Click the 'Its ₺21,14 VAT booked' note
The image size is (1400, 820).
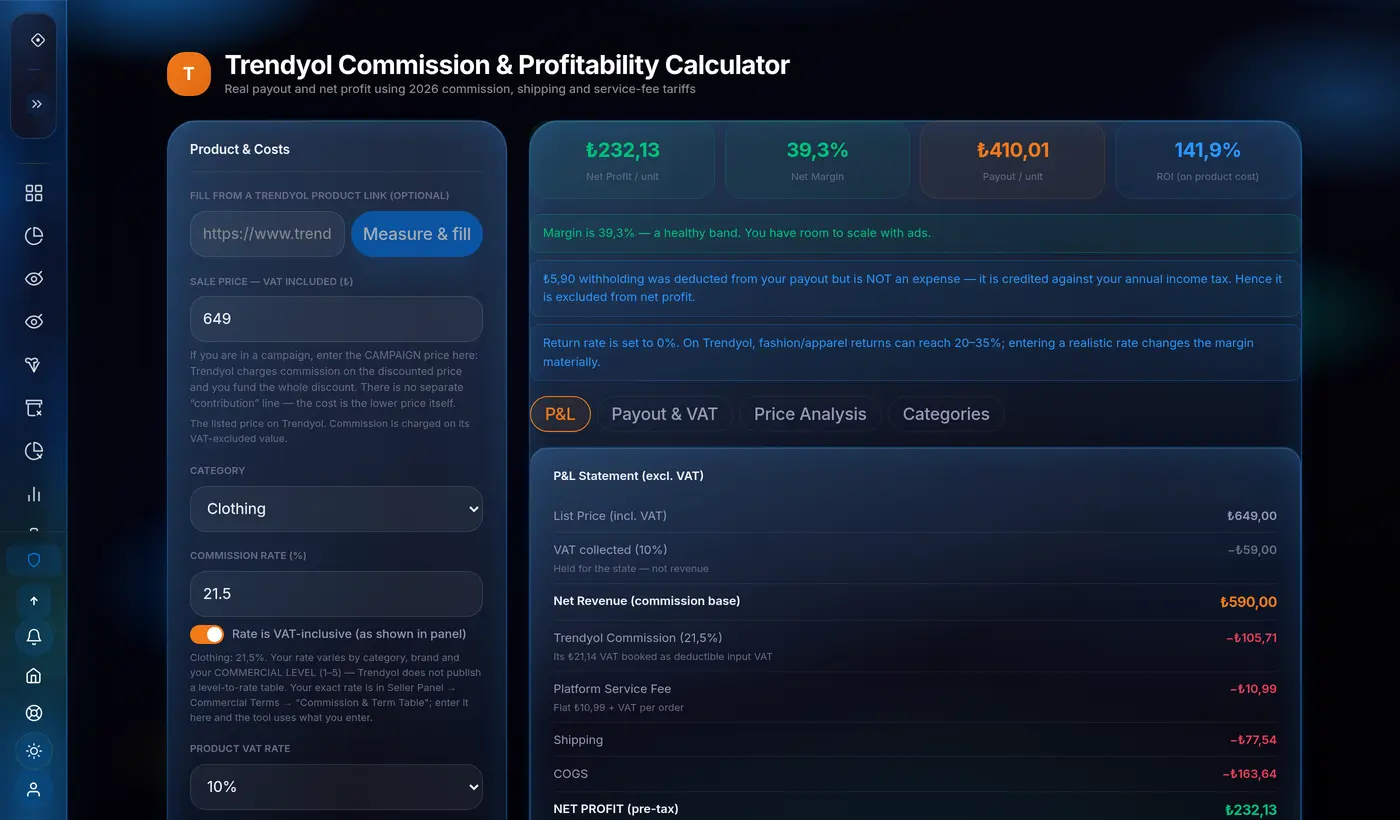663,656
